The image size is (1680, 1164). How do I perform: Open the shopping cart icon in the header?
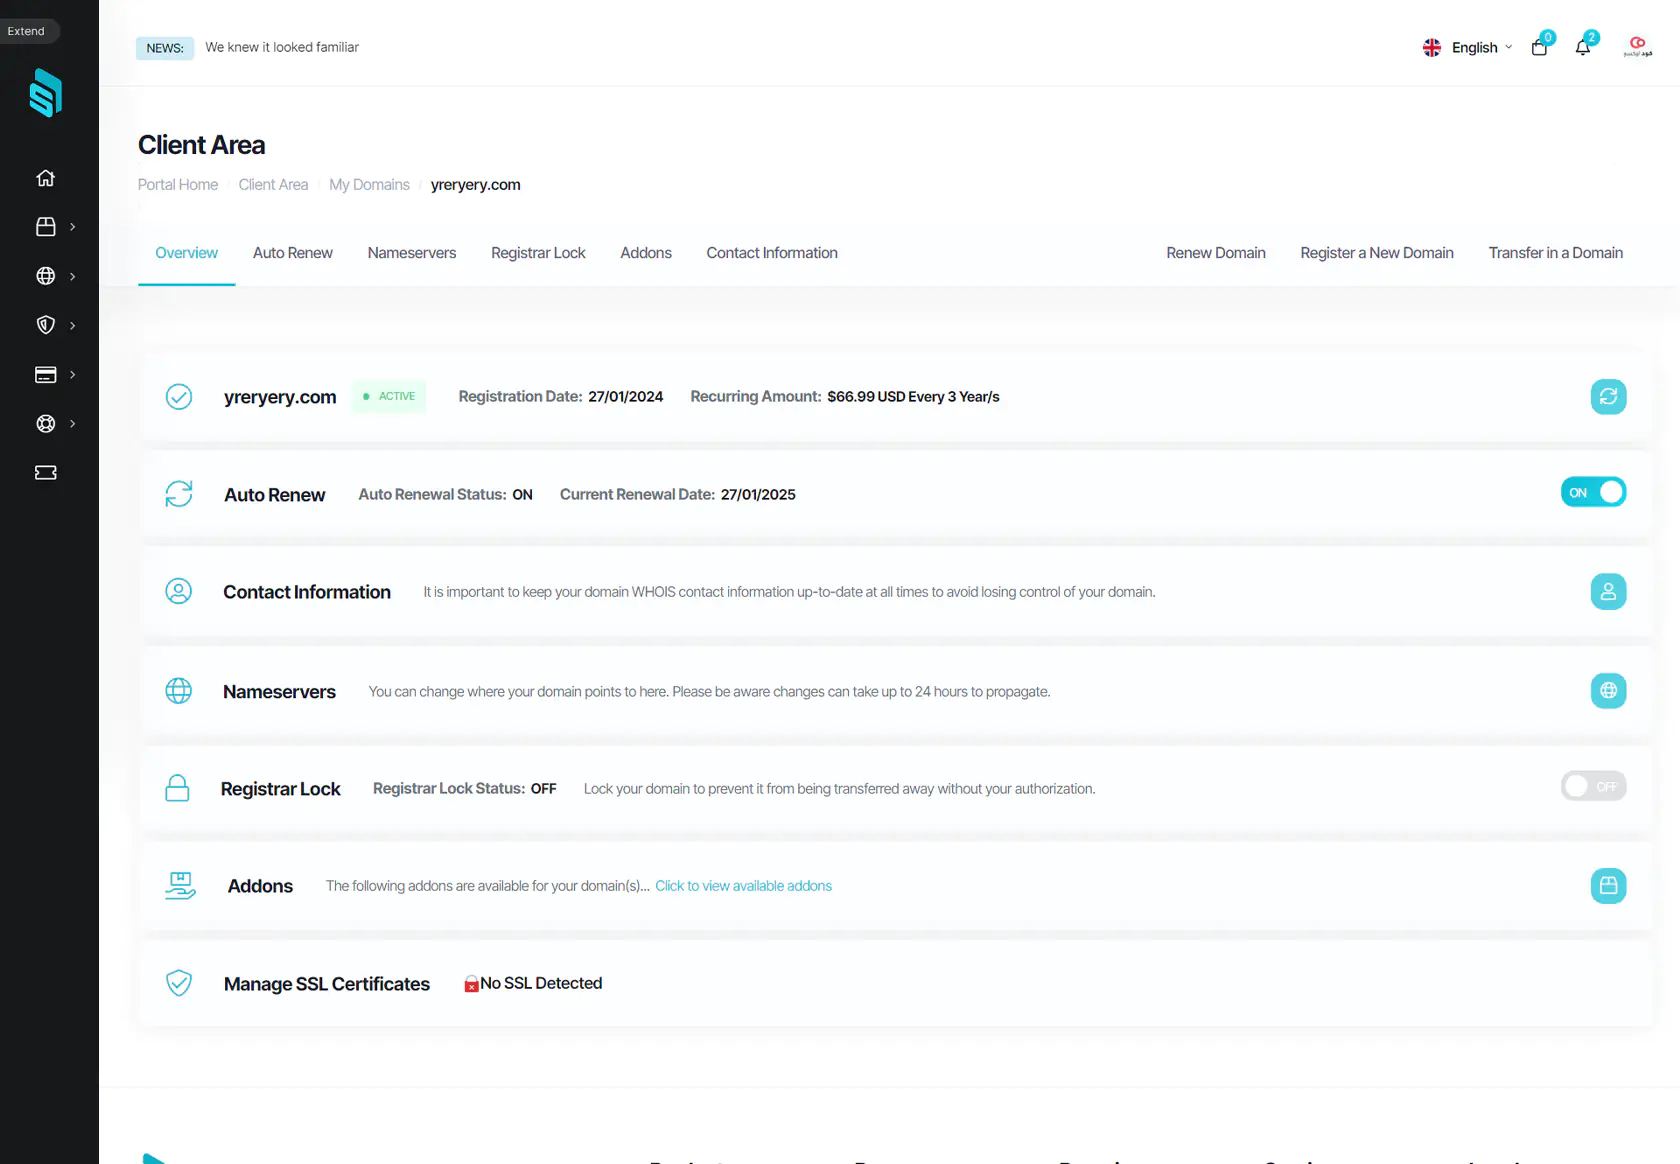1539,47
